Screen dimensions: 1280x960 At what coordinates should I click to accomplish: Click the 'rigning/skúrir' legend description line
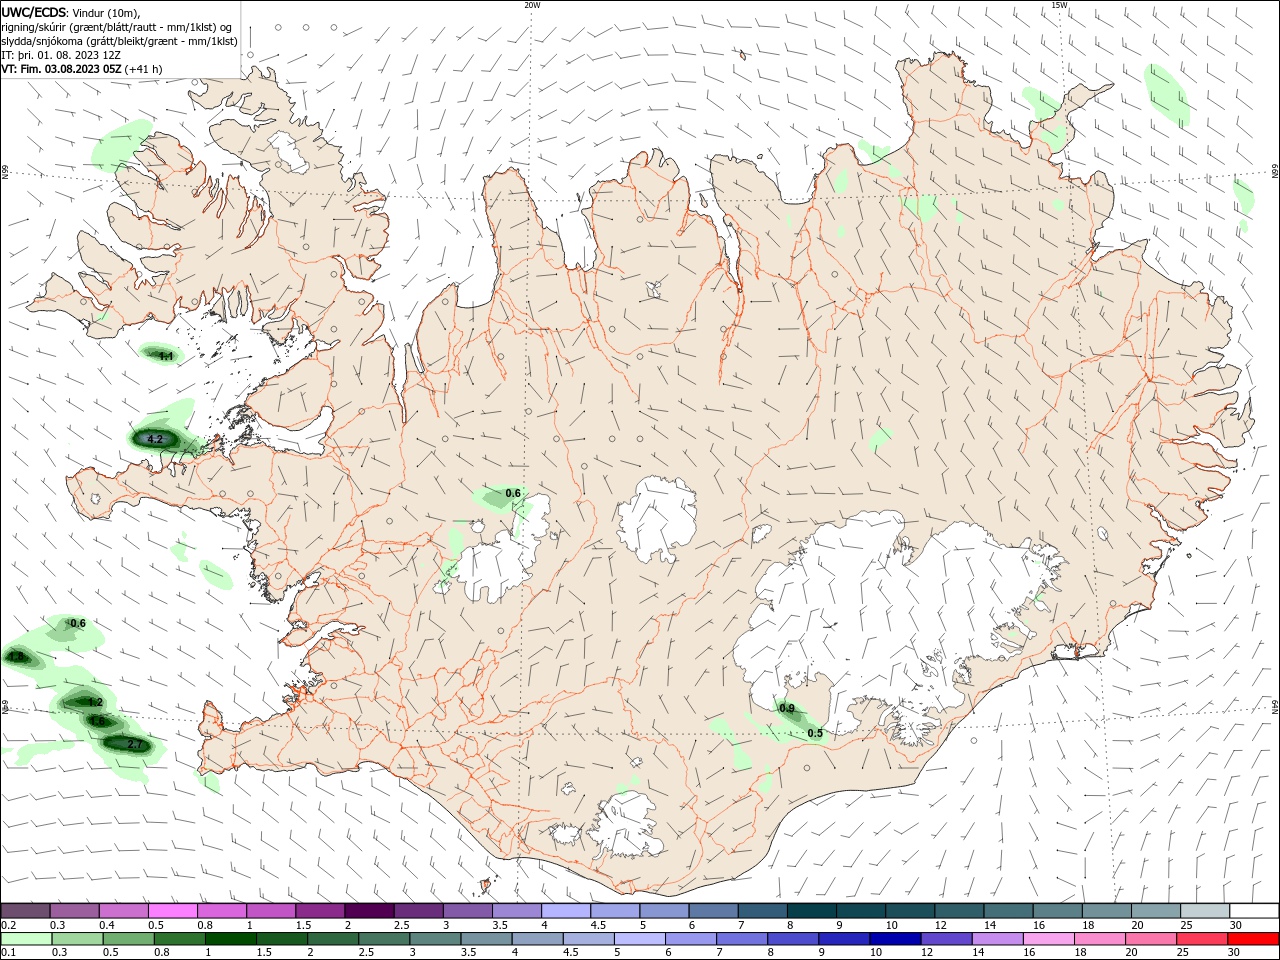(117, 26)
